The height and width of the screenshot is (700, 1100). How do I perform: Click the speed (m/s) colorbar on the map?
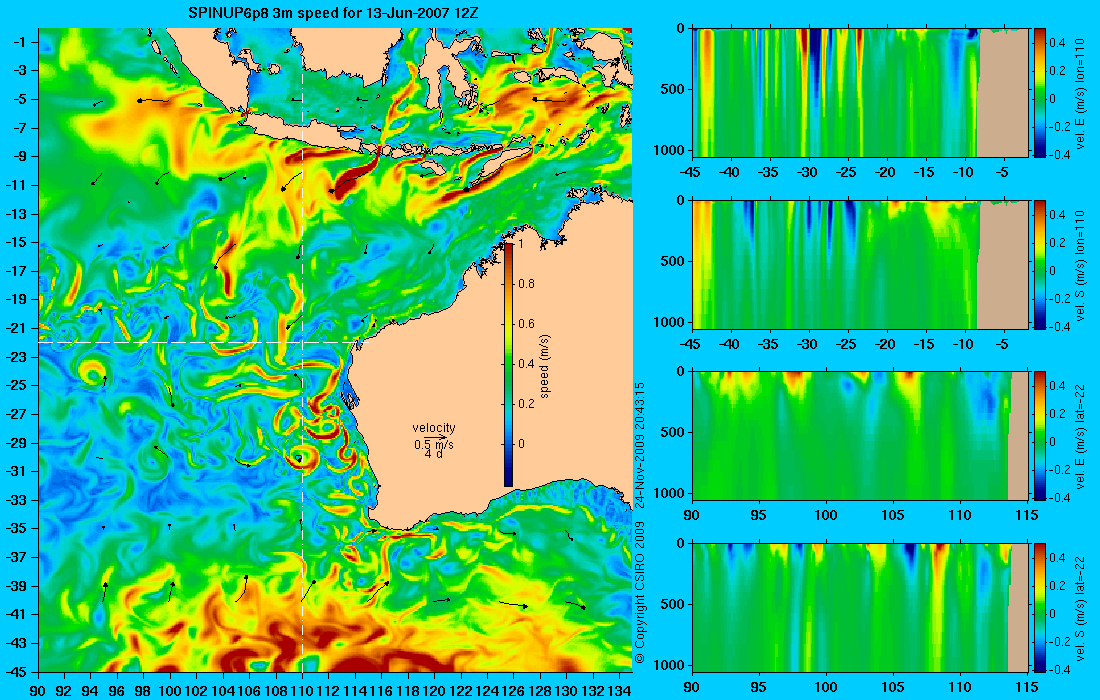[508, 364]
